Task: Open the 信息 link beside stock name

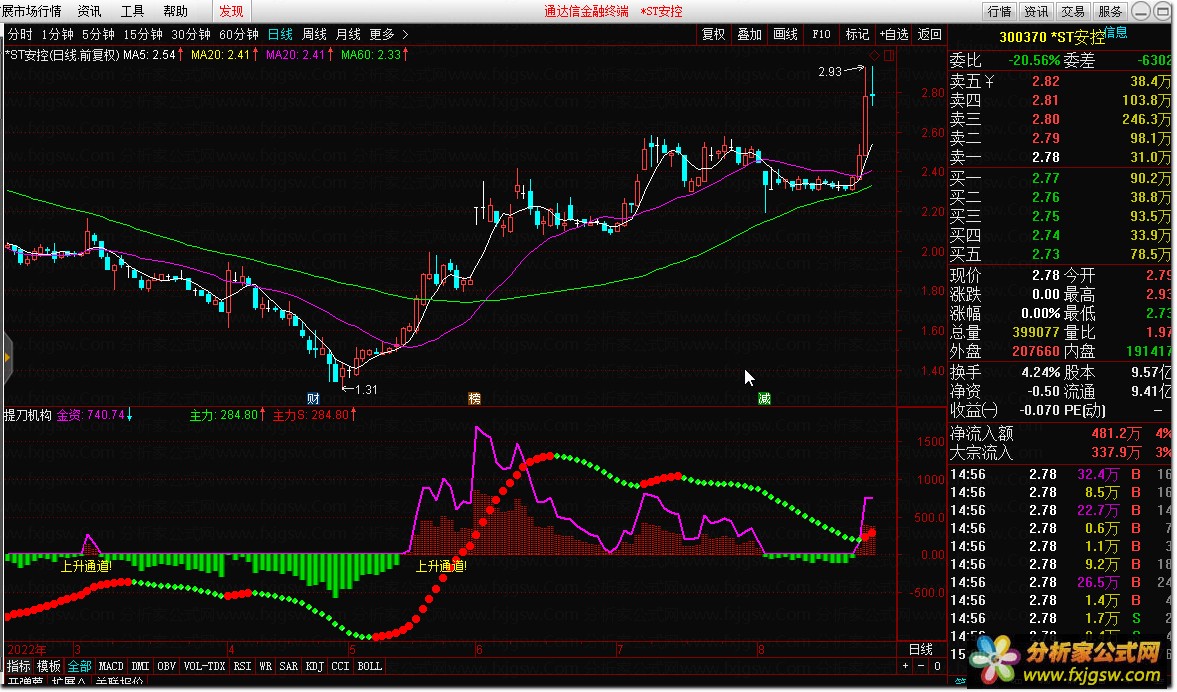Action: click(x=1116, y=32)
